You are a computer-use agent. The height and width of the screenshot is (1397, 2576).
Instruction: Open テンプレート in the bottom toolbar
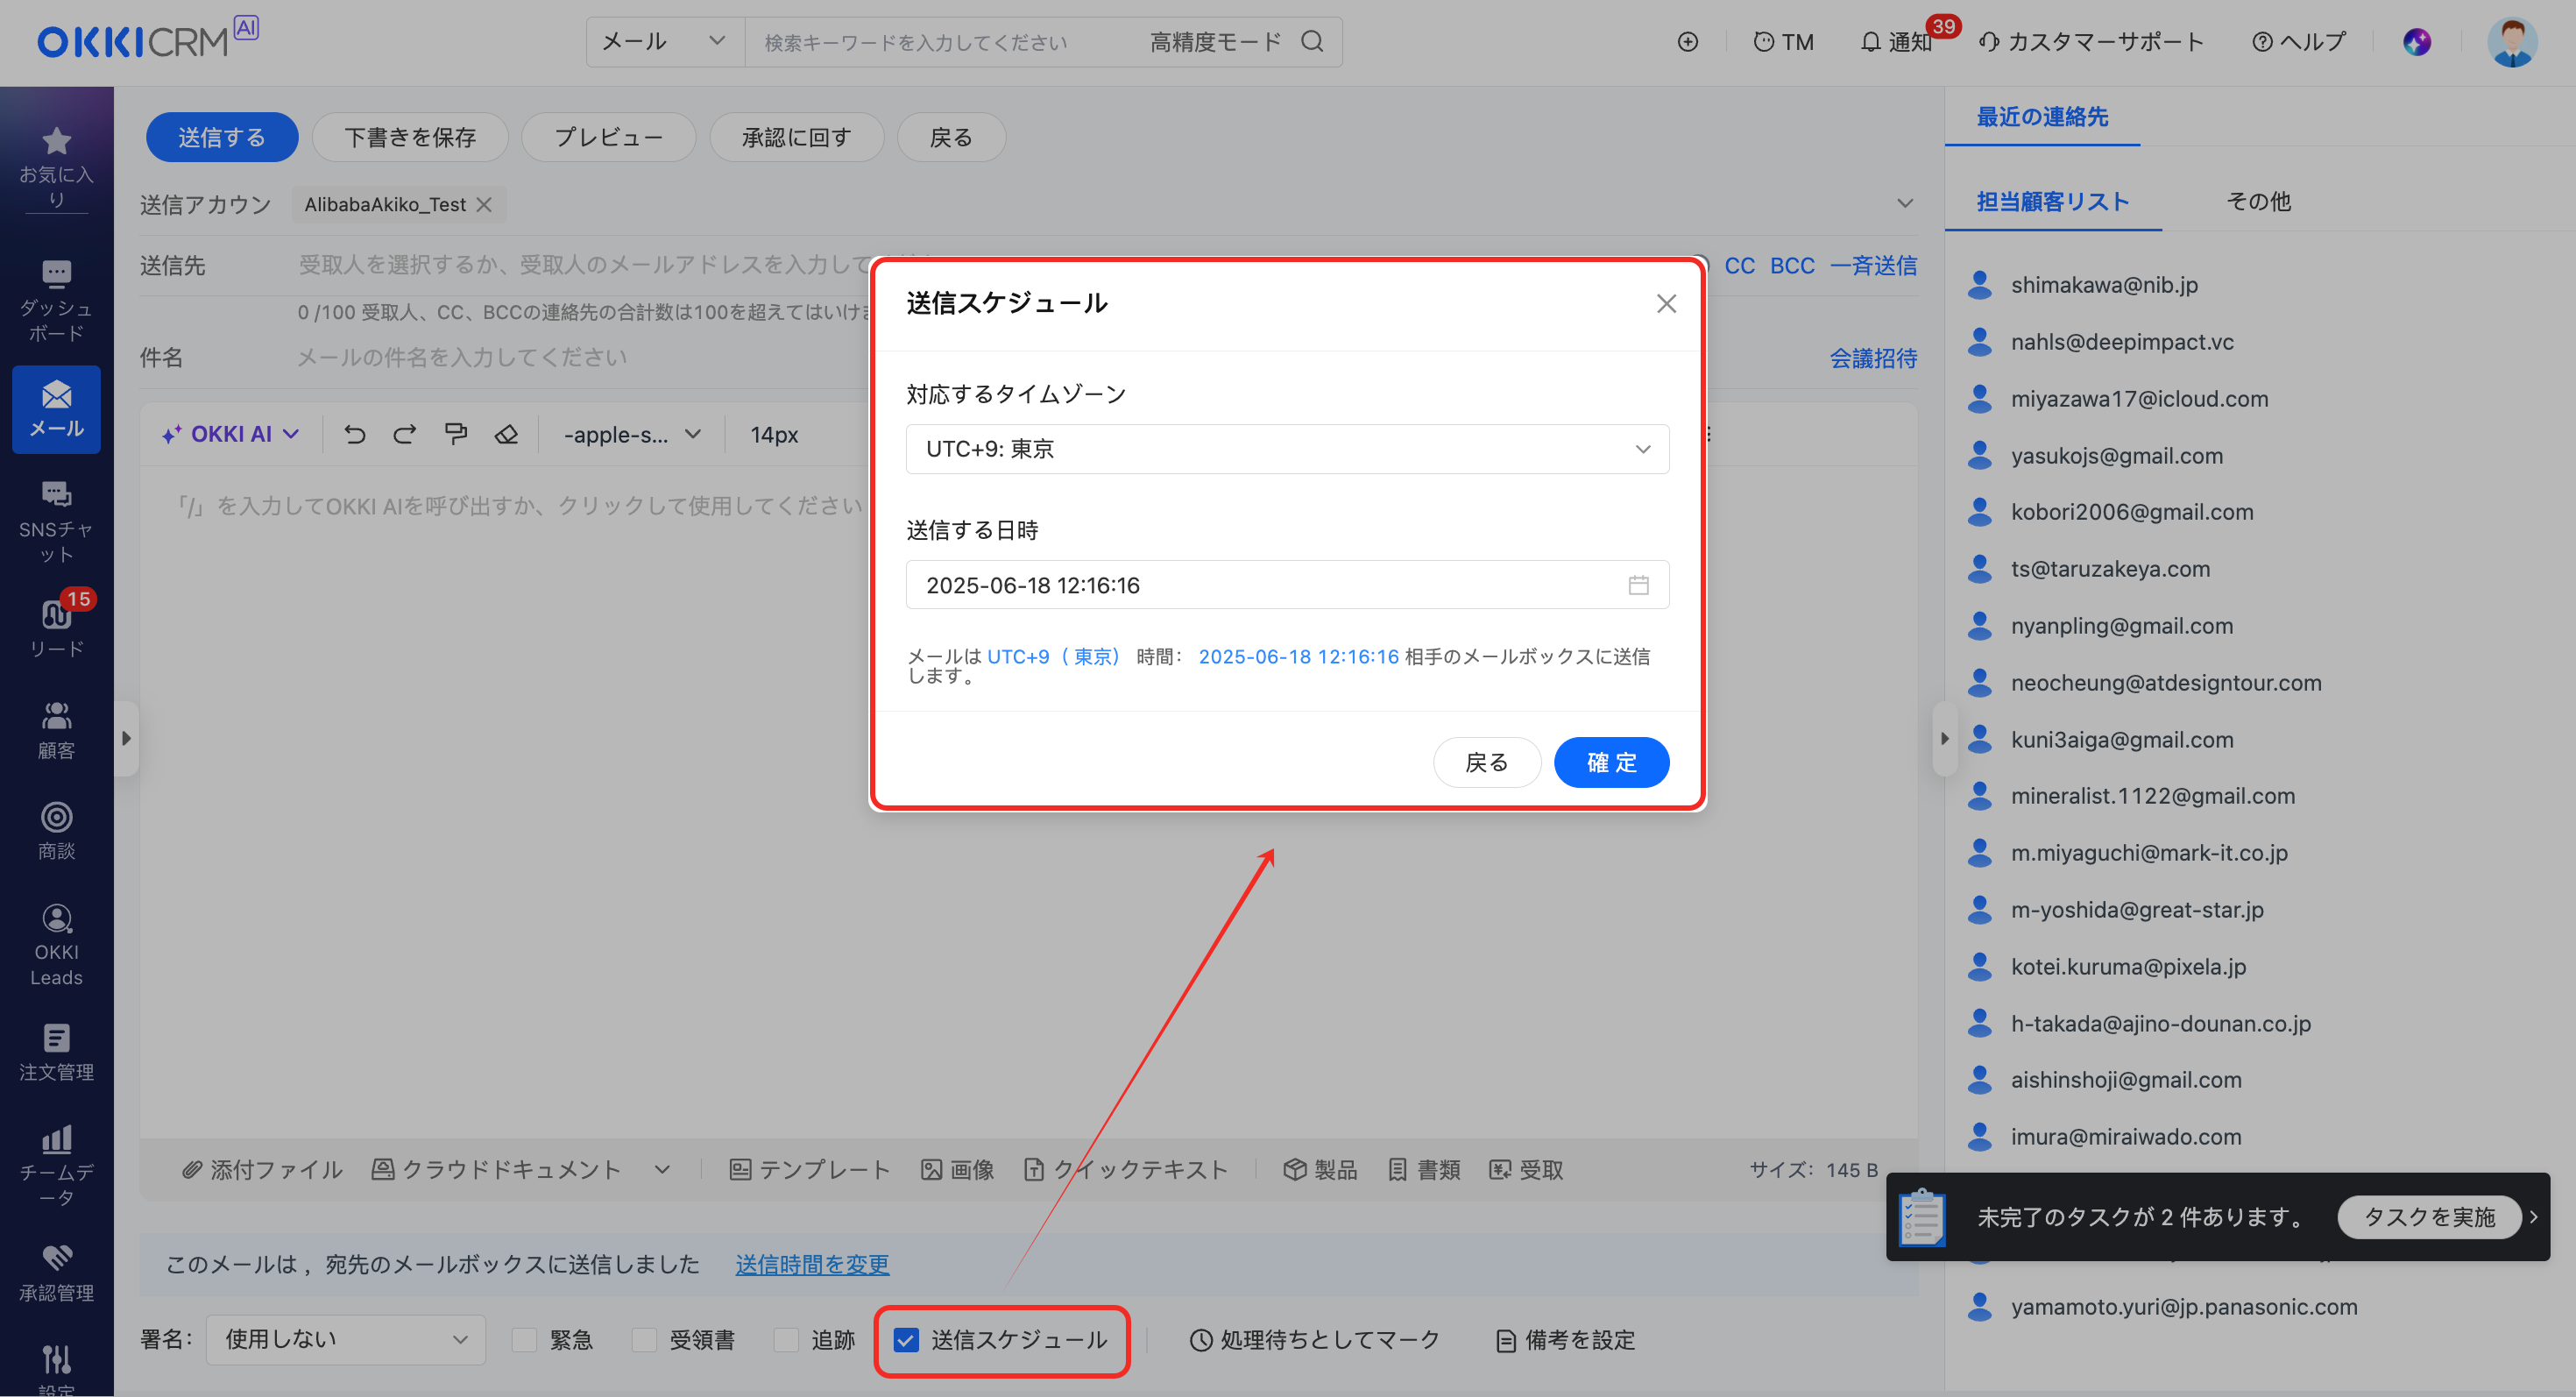click(809, 1169)
